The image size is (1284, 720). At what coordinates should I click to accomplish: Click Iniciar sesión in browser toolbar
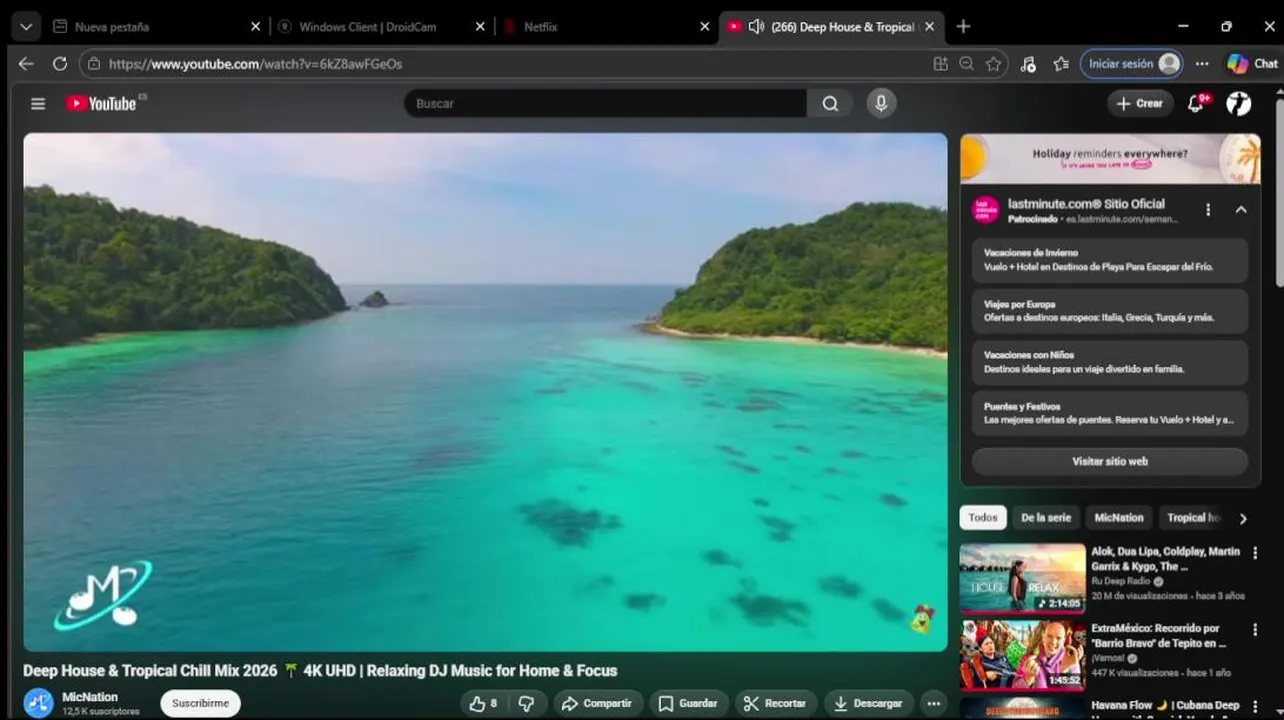tap(1132, 63)
